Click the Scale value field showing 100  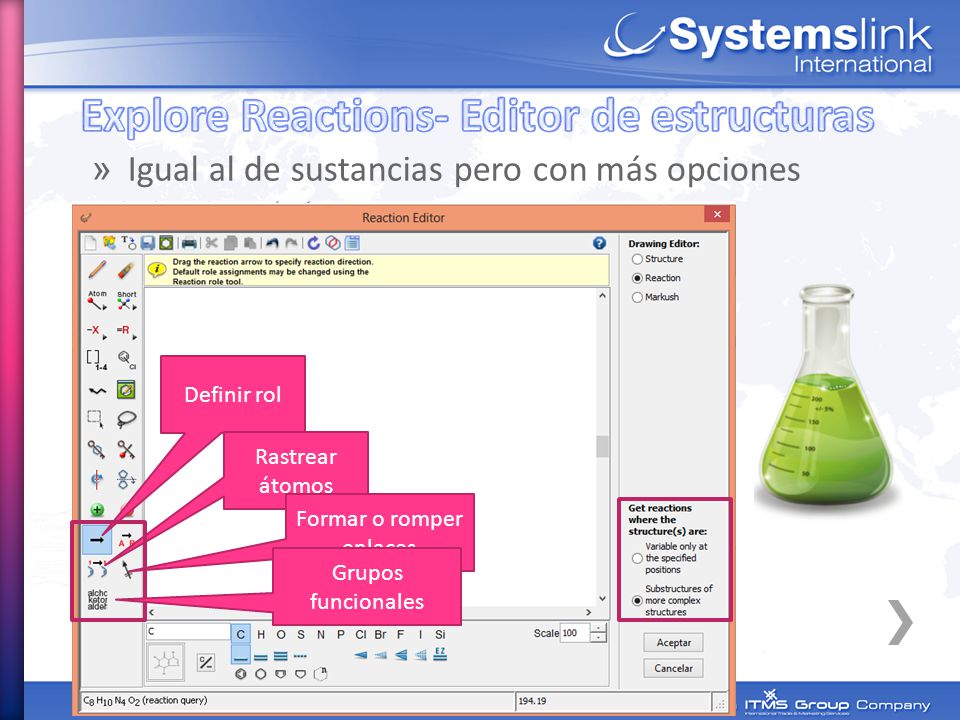pyautogui.click(x=574, y=633)
